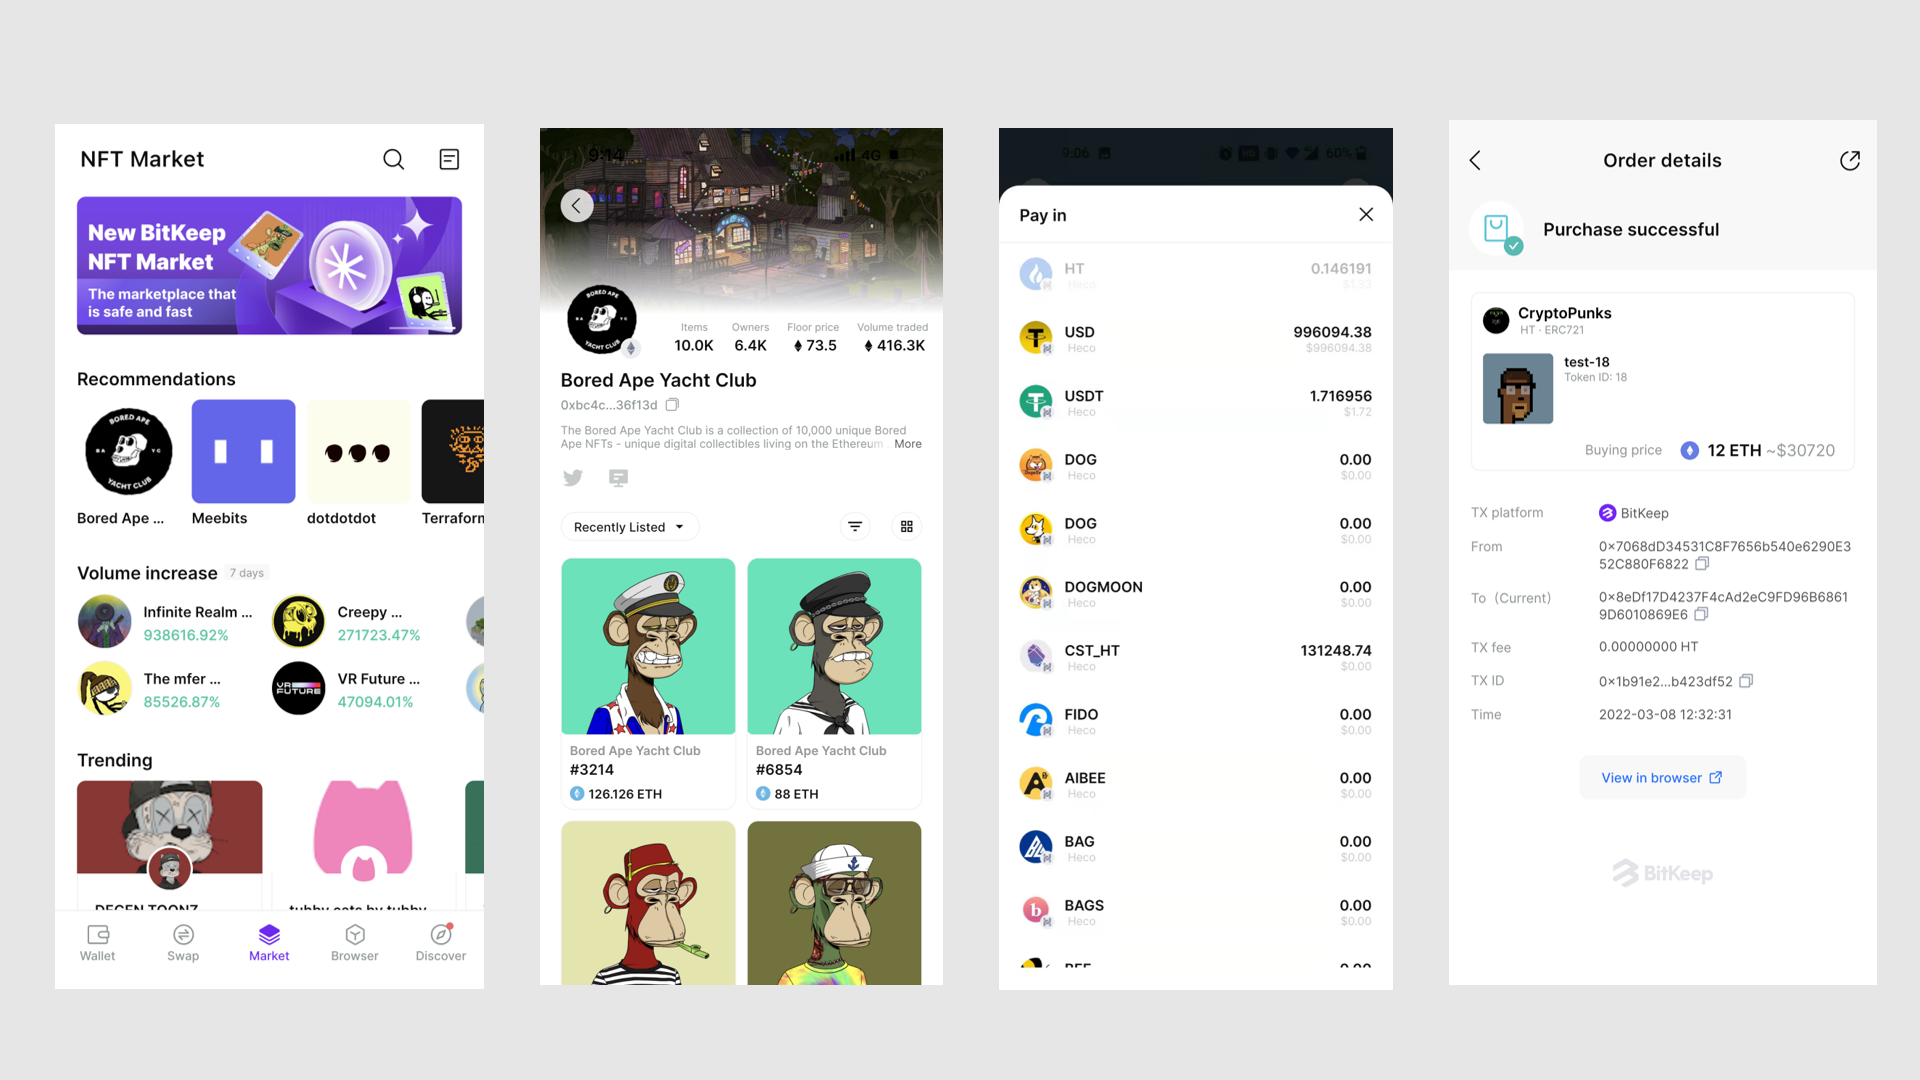1920x1080 pixels.
Task: Click View in browser link
Action: (x=1662, y=778)
